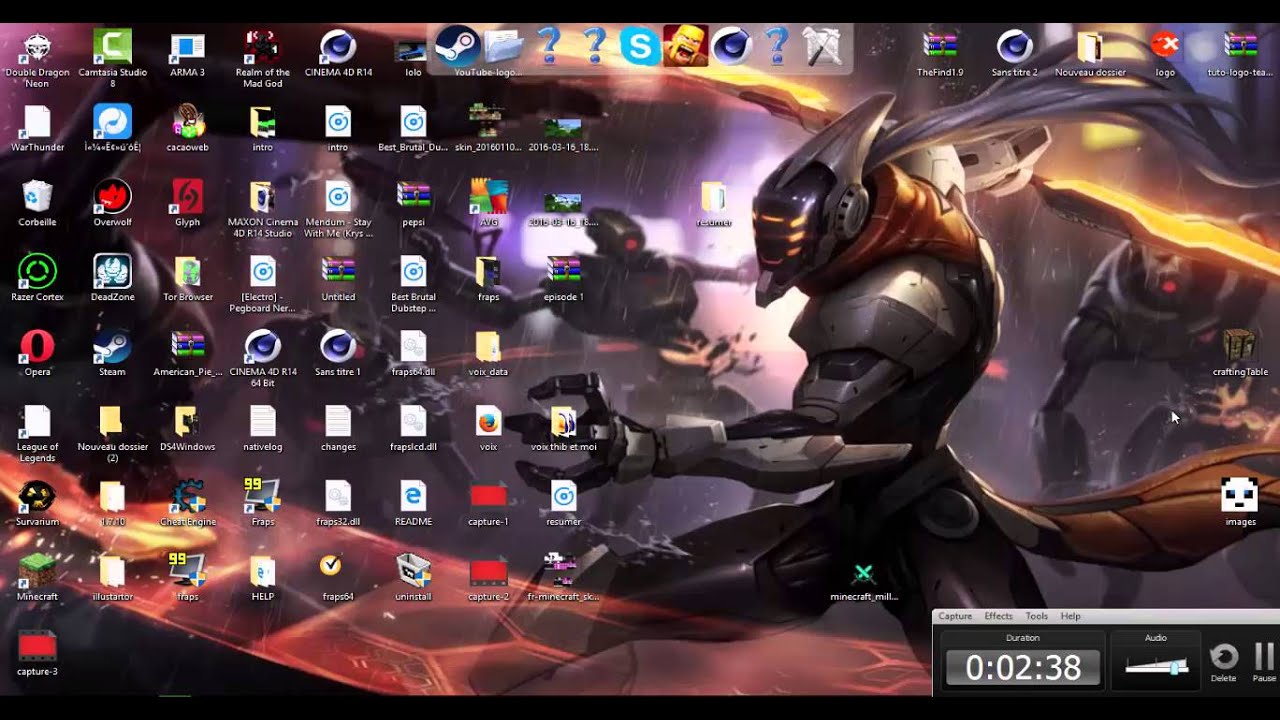Open the Sans titre 1 Cinema file
The height and width of the screenshot is (720, 1280).
click(338, 347)
